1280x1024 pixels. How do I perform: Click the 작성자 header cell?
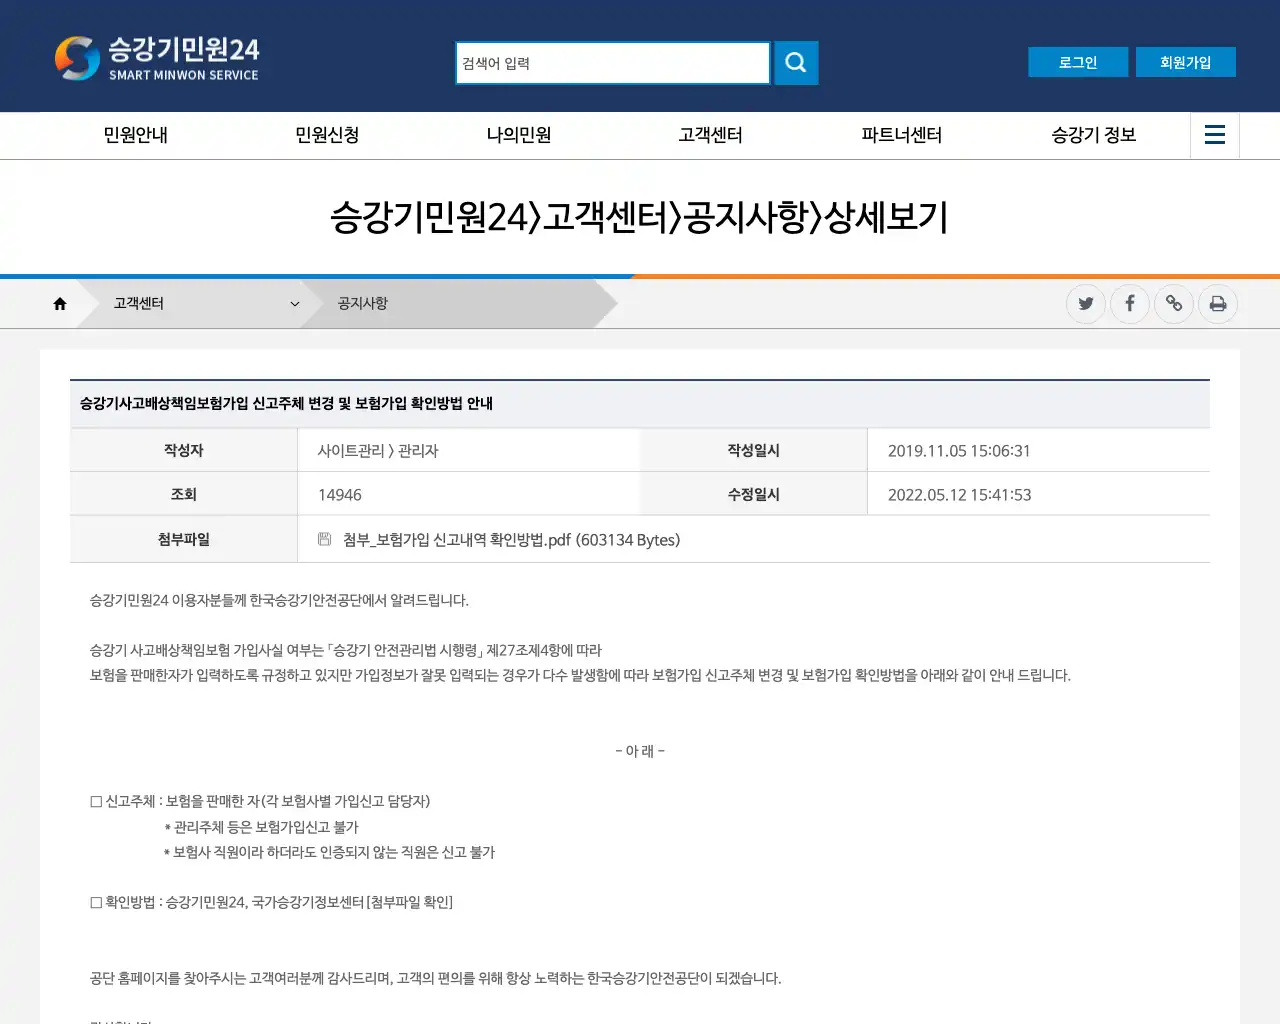pos(184,451)
